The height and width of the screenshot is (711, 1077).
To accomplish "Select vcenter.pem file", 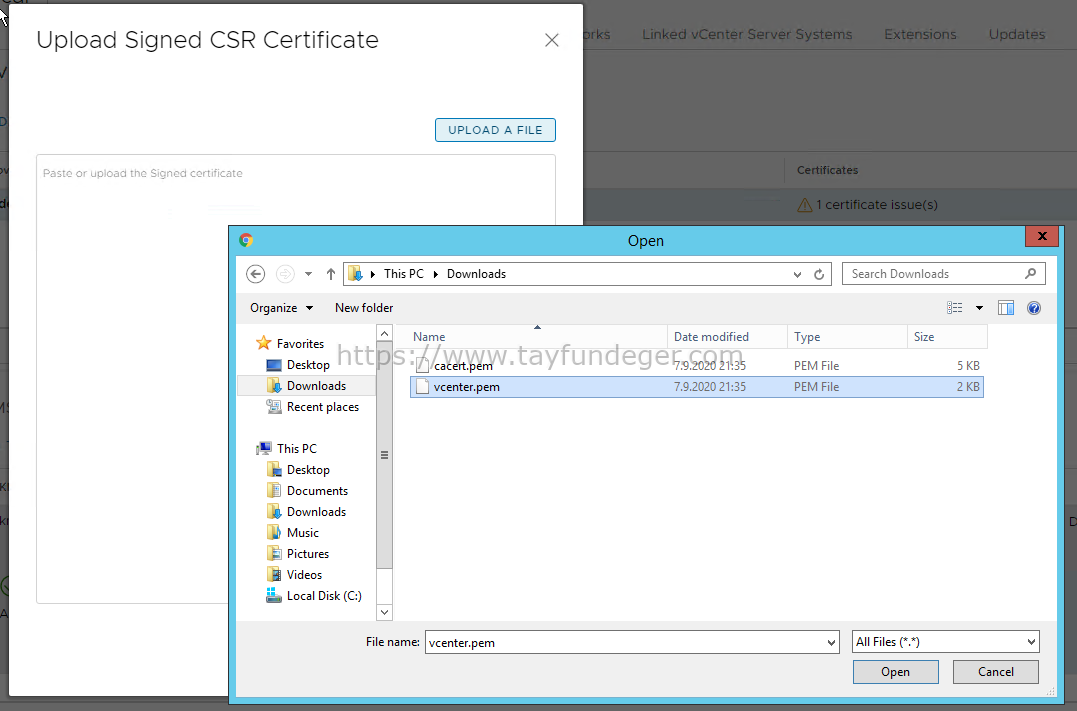I will pos(696,387).
